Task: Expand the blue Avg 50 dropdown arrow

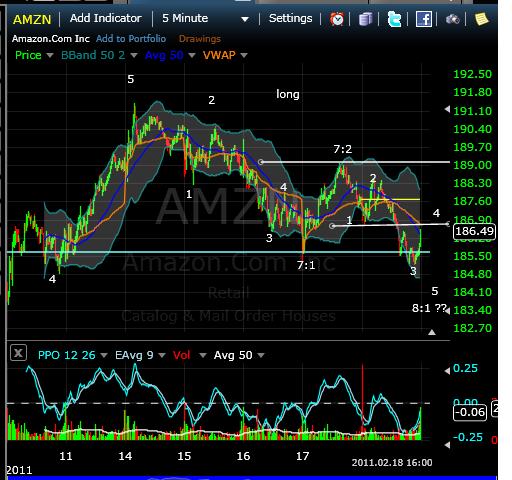Action: click(x=192, y=55)
